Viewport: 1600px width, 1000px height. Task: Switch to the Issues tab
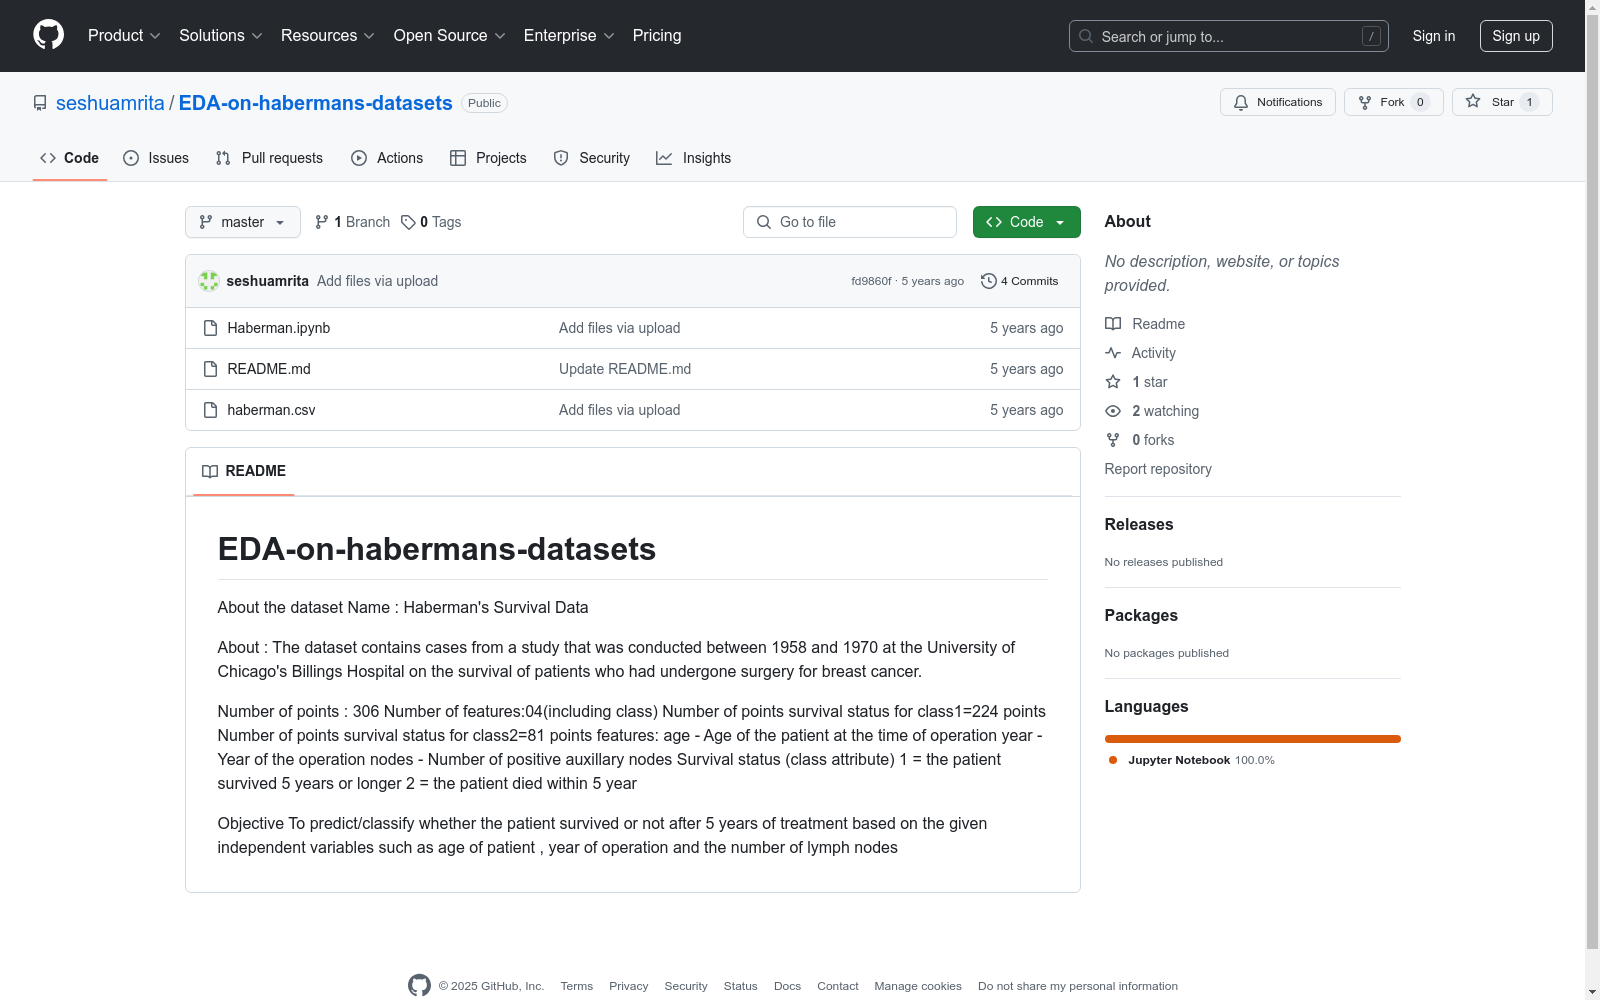pyautogui.click(x=156, y=158)
